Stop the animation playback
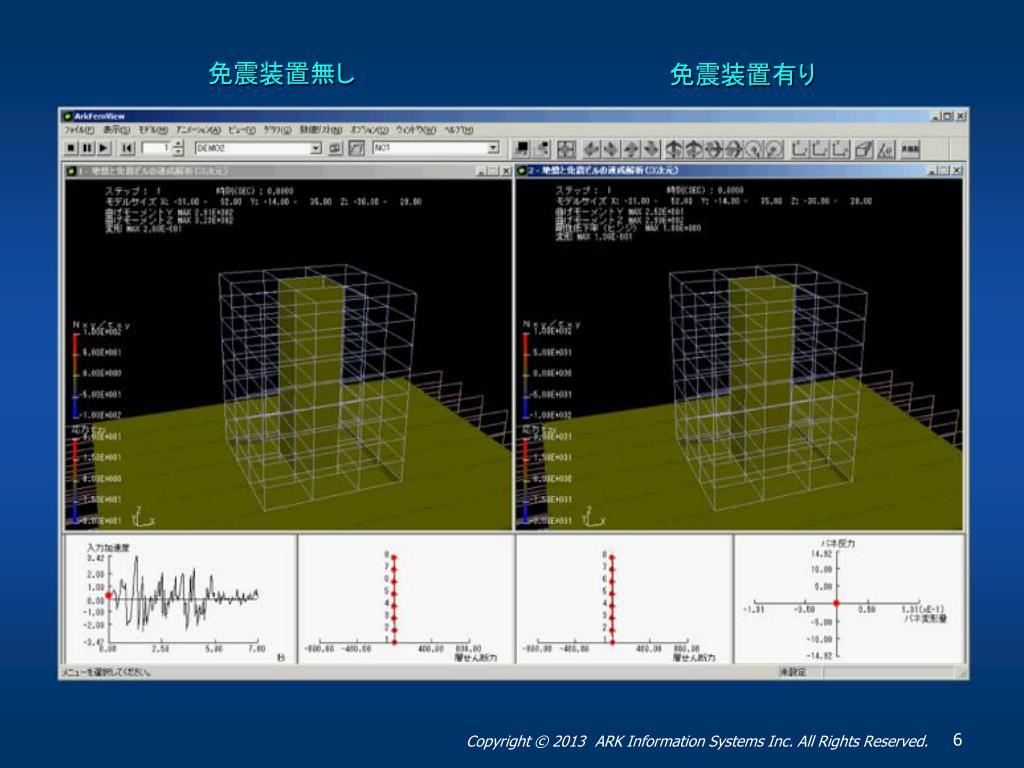 point(72,148)
